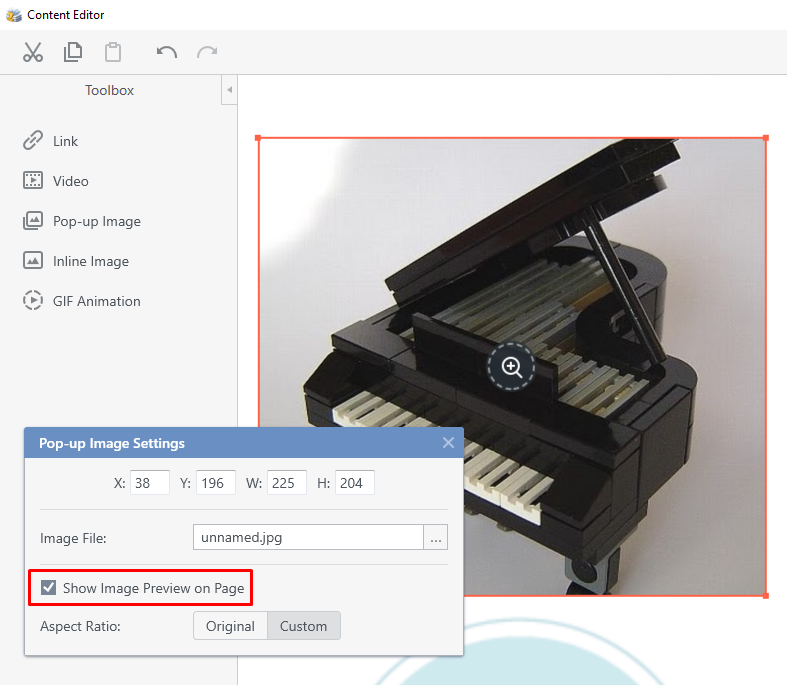
Task: Undo the last action
Action: 167,52
